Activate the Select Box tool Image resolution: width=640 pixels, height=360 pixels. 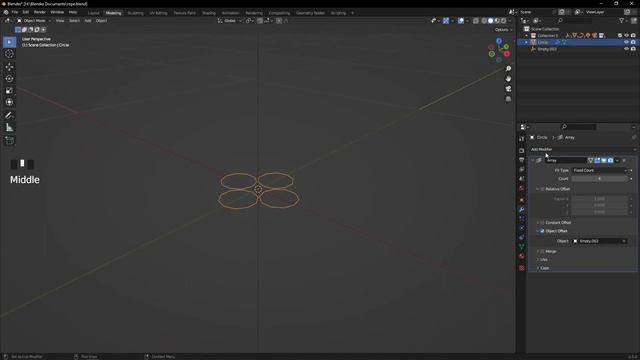(9, 42)
